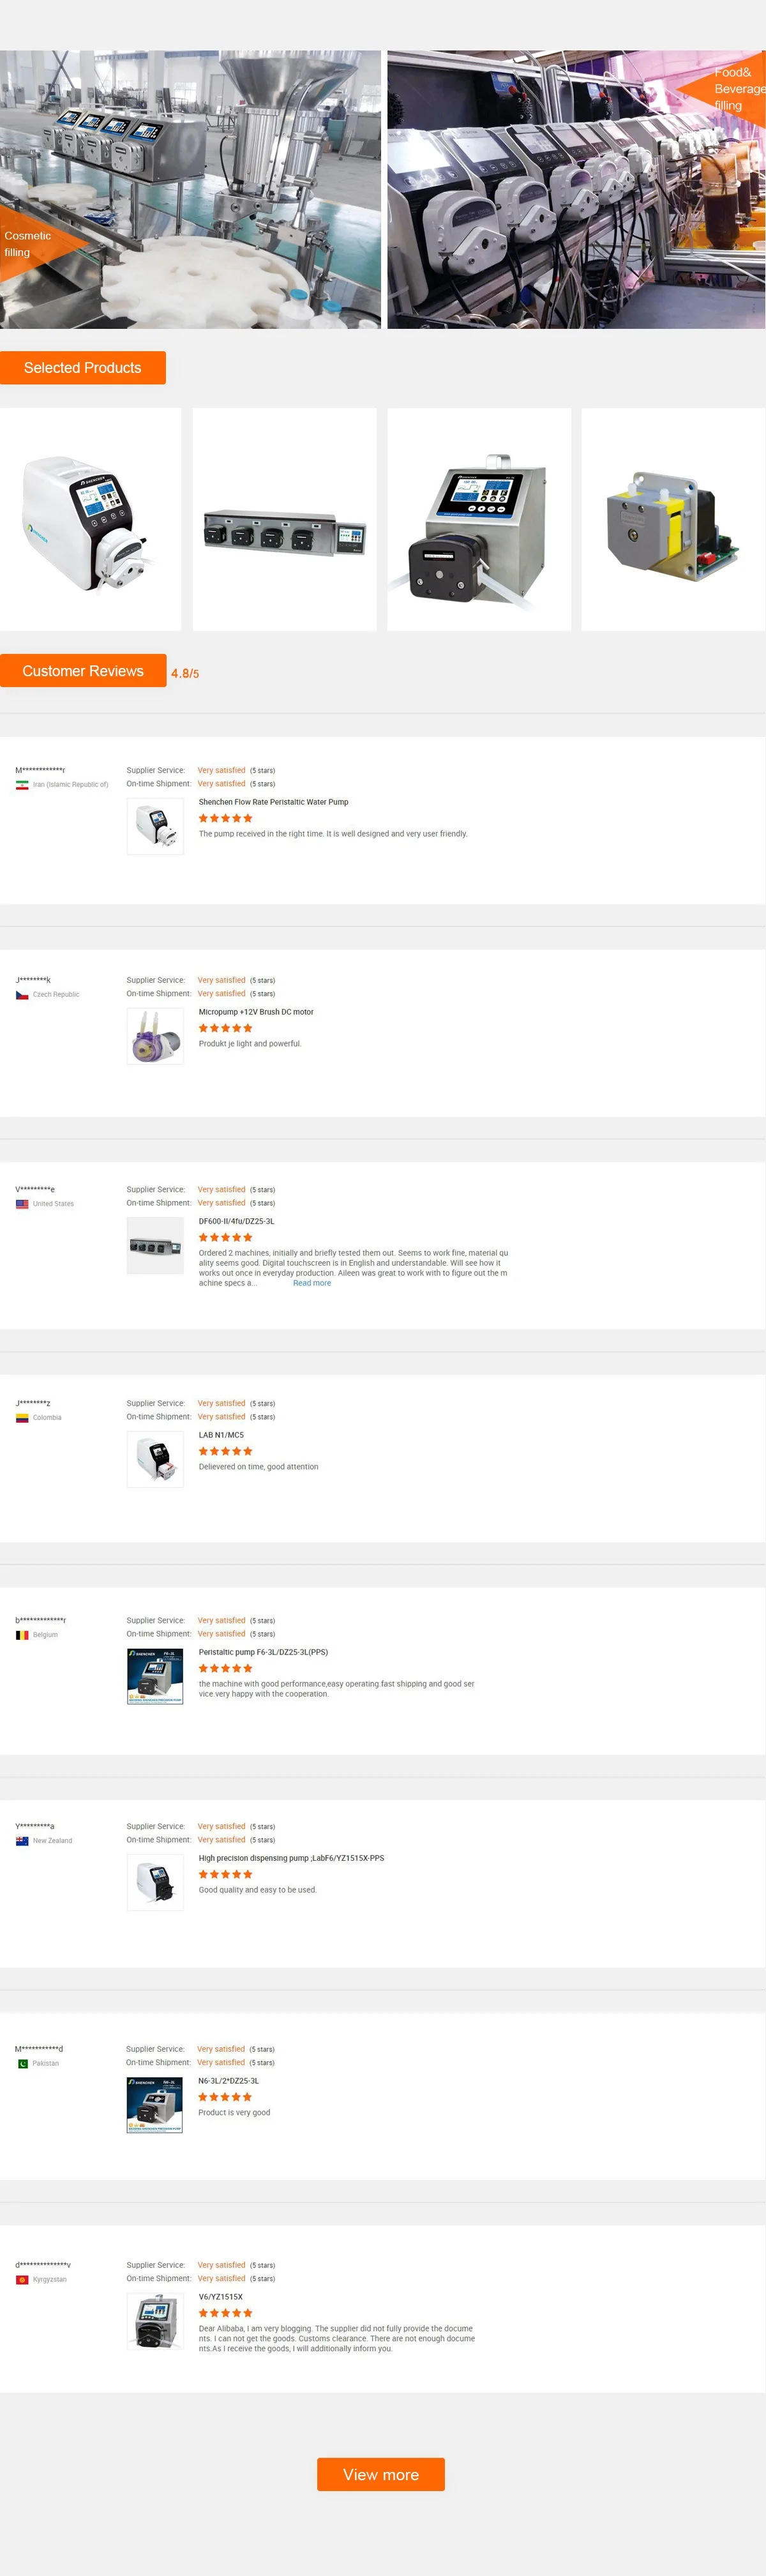
Task: Open the four-channel filling pump product image
Action: pyautogui.click(x=284, y=520)
